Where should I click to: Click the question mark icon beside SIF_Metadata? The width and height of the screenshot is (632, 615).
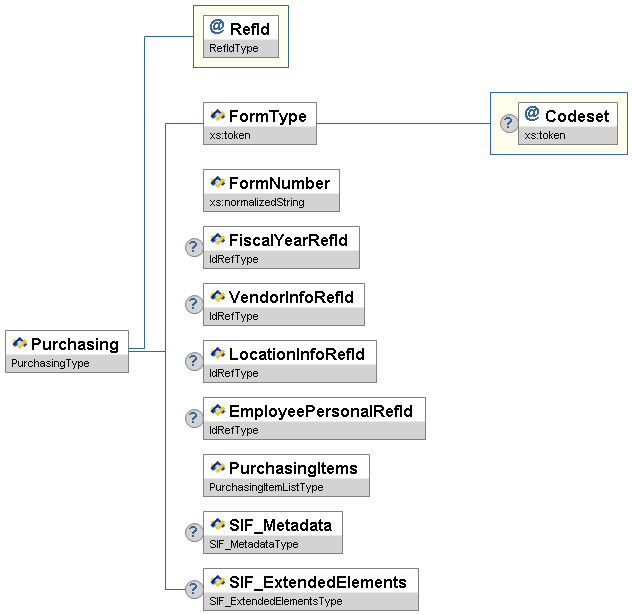coord(194,532)
